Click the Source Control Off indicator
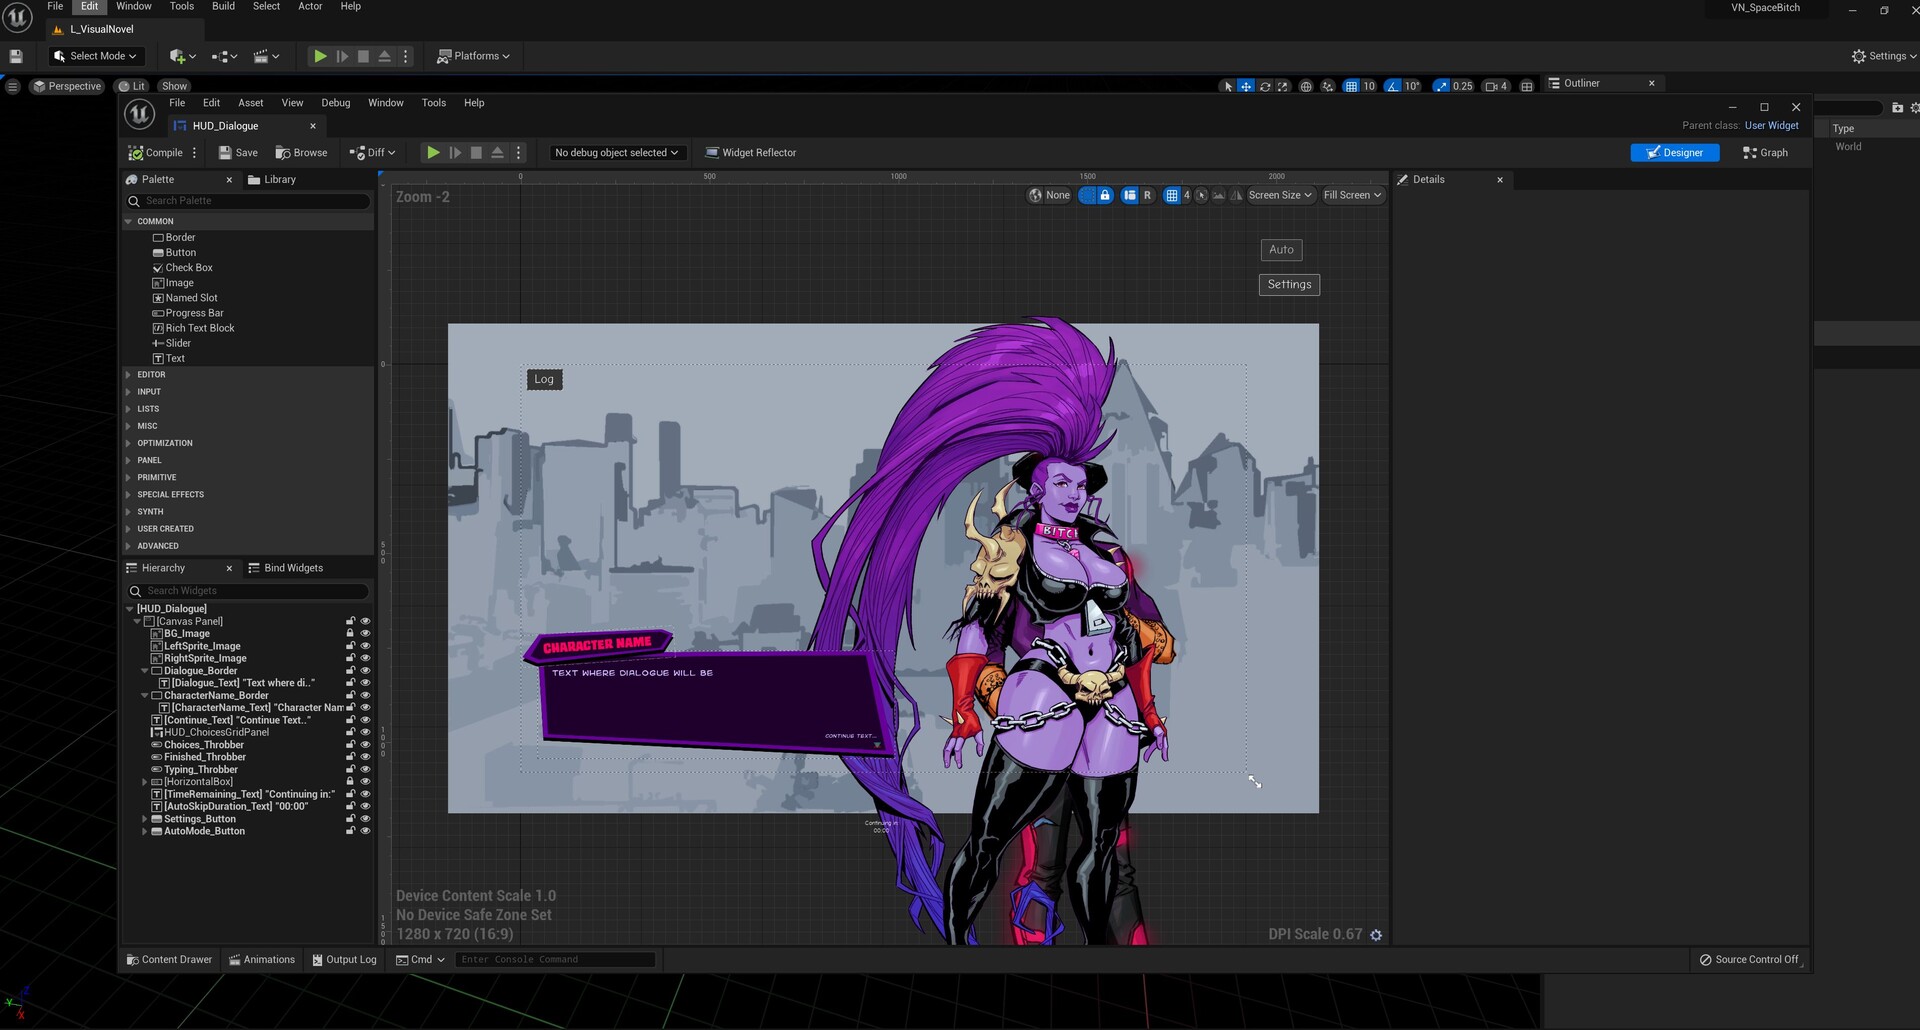1920x1030 pixels. (x=1749, y=959)
